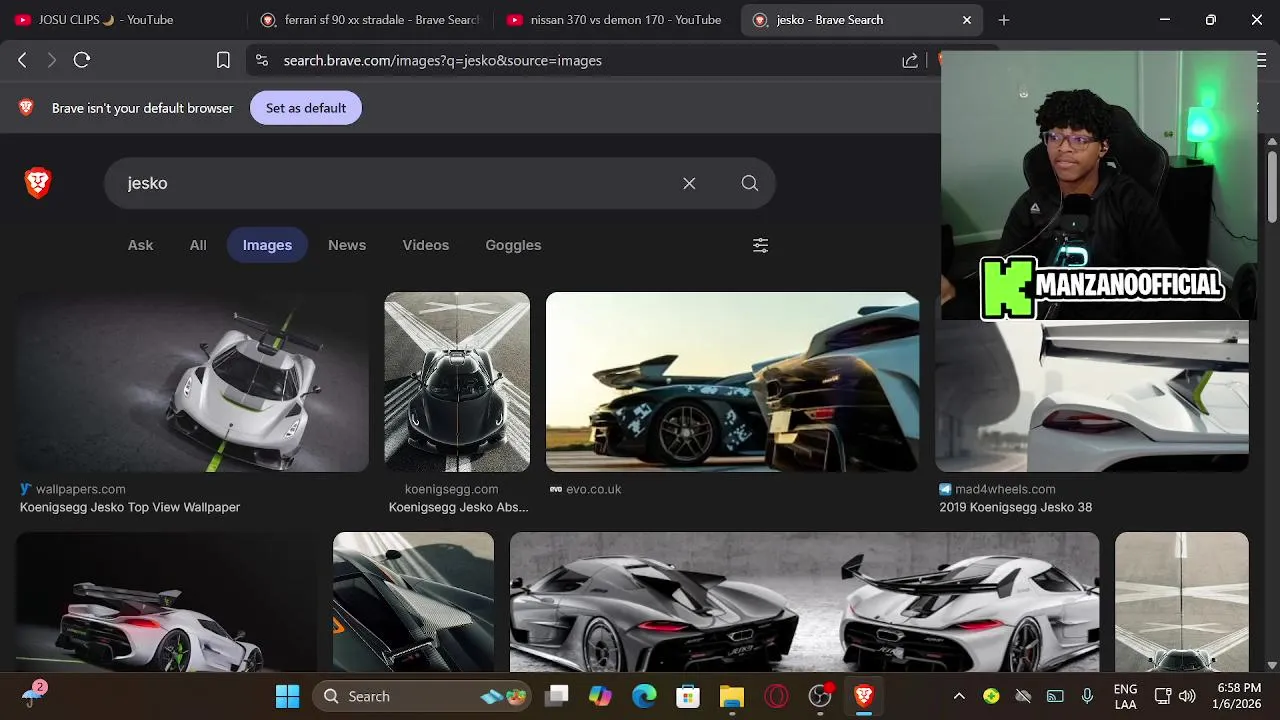
Task: Switch to nissan 370 vs demon 170 tab
Action: click(615, 20)
